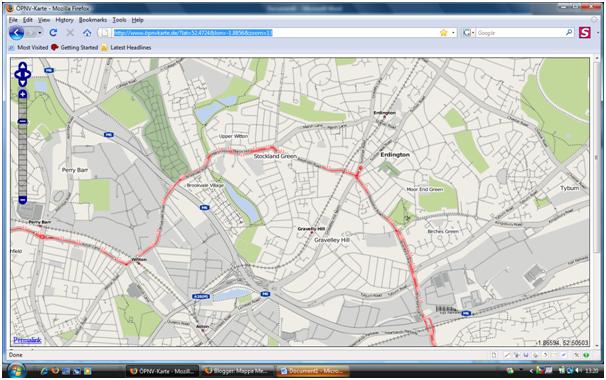Switch to Blogger Mappa Me taskbar button
Image resolution: width=606 pixels, height=380 pixels.
click(237, 371)
